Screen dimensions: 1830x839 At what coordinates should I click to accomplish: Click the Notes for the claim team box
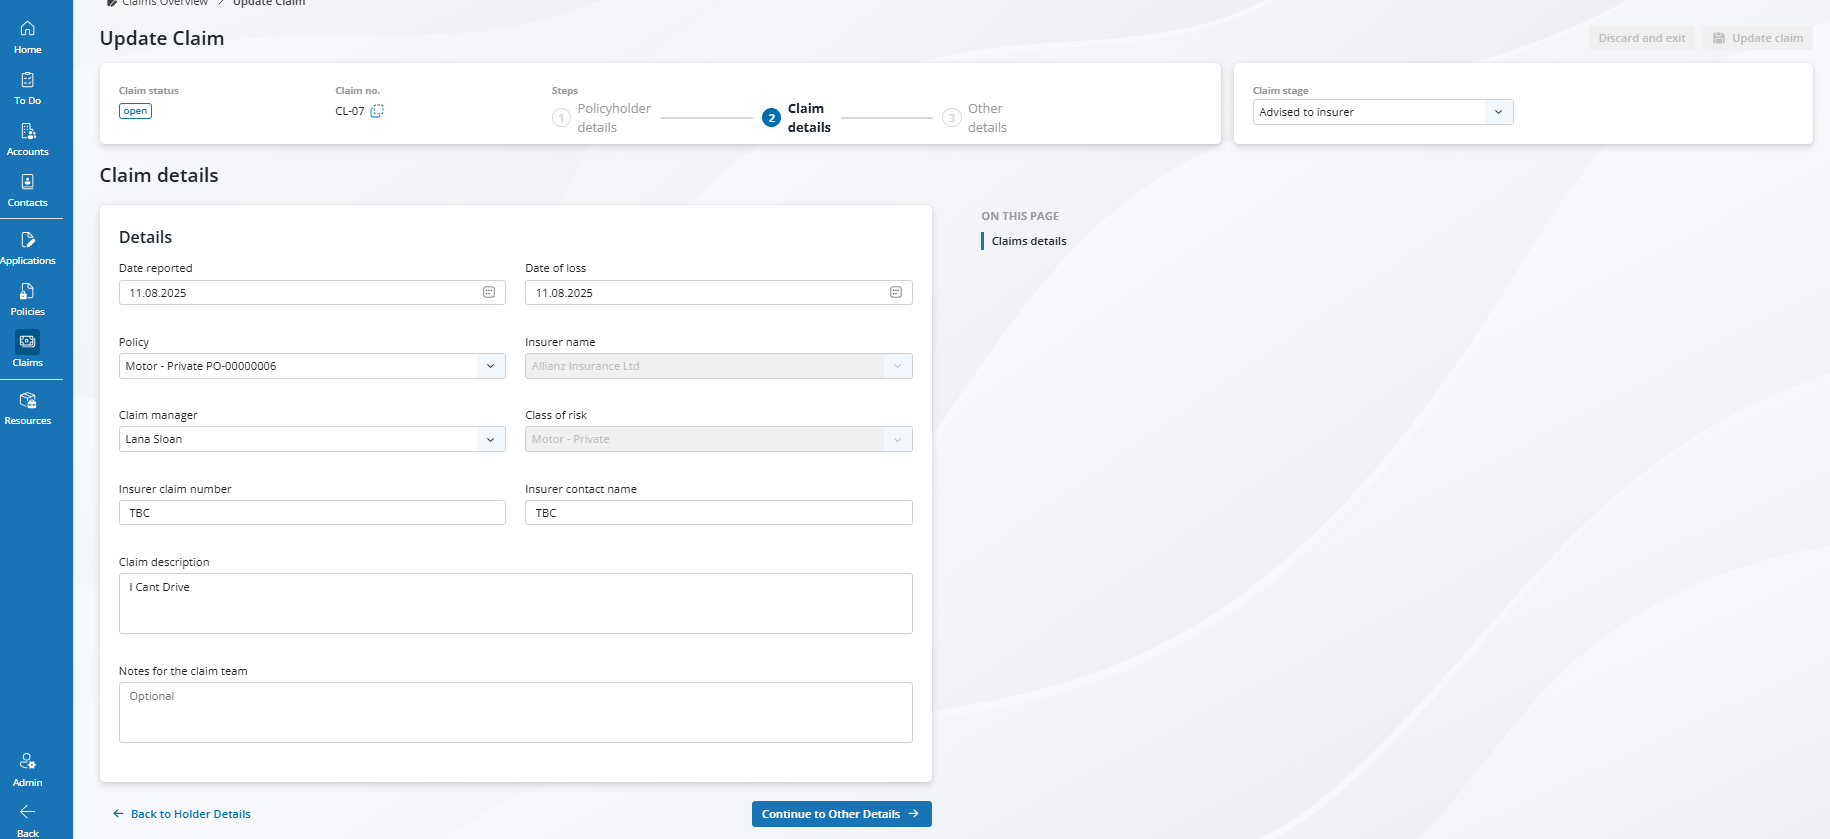click(x=515, y=712)
